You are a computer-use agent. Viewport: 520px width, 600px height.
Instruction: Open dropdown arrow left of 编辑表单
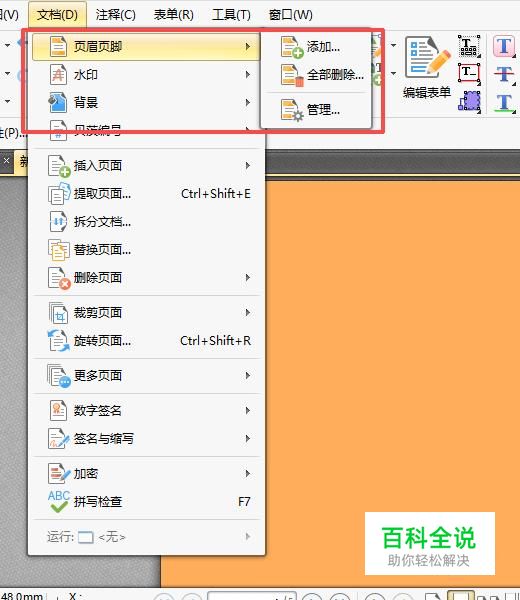[x=393, y=46]
